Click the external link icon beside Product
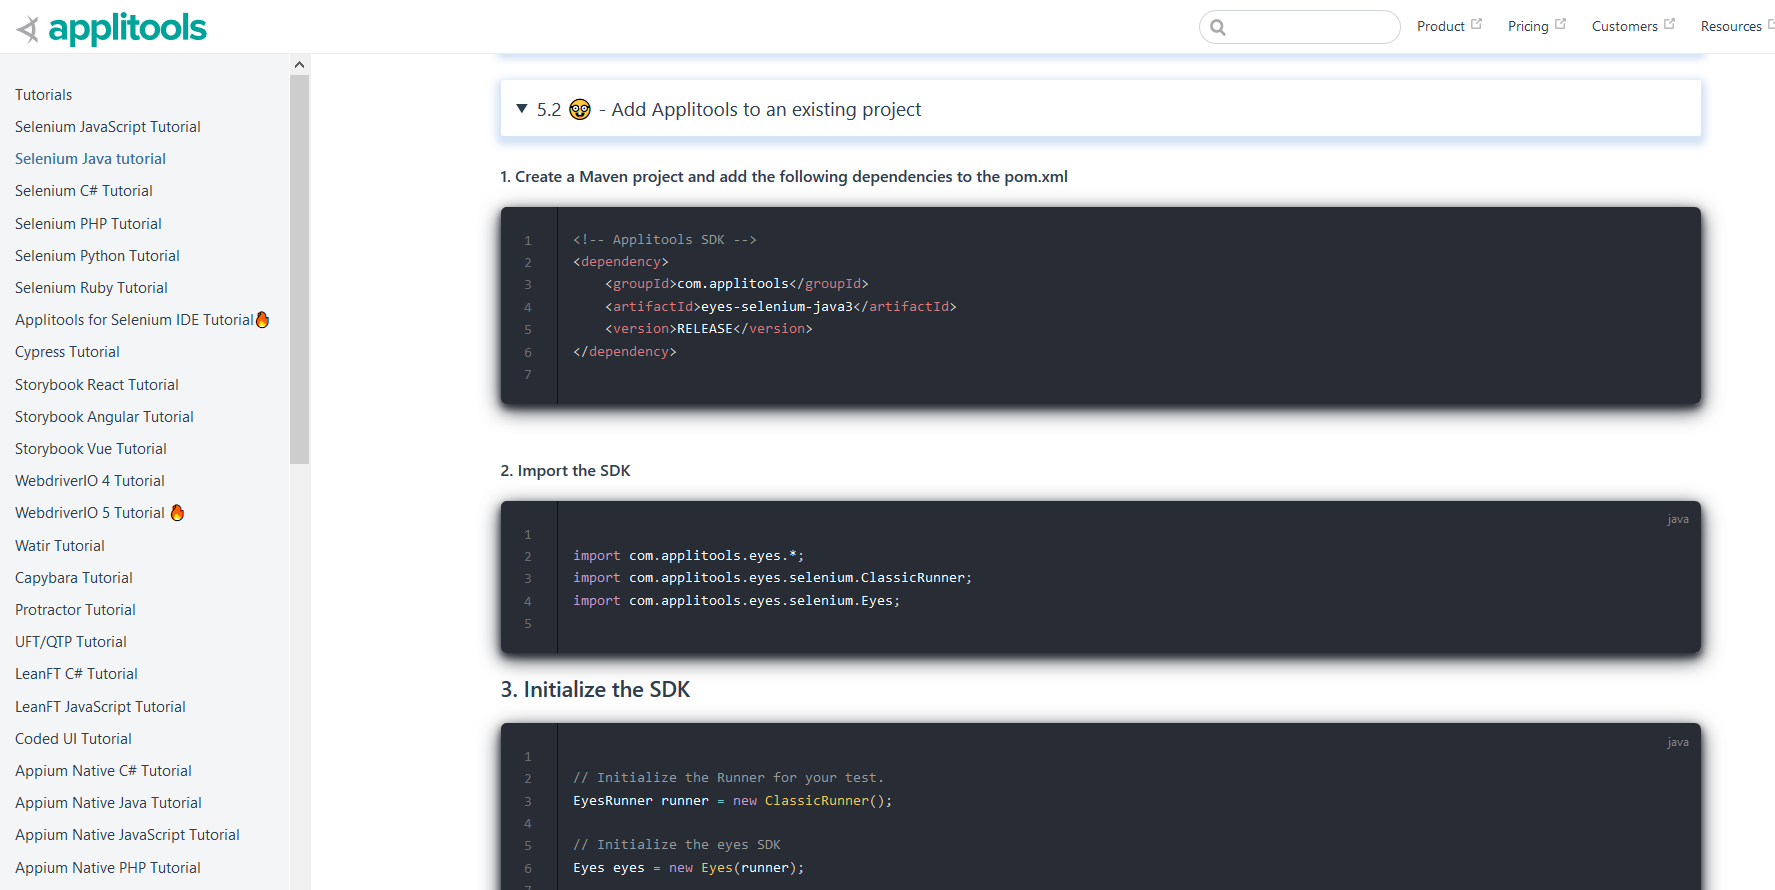Image resolution: width=1775 pixels, height=890 pixels. click(x=1476, y=24)
